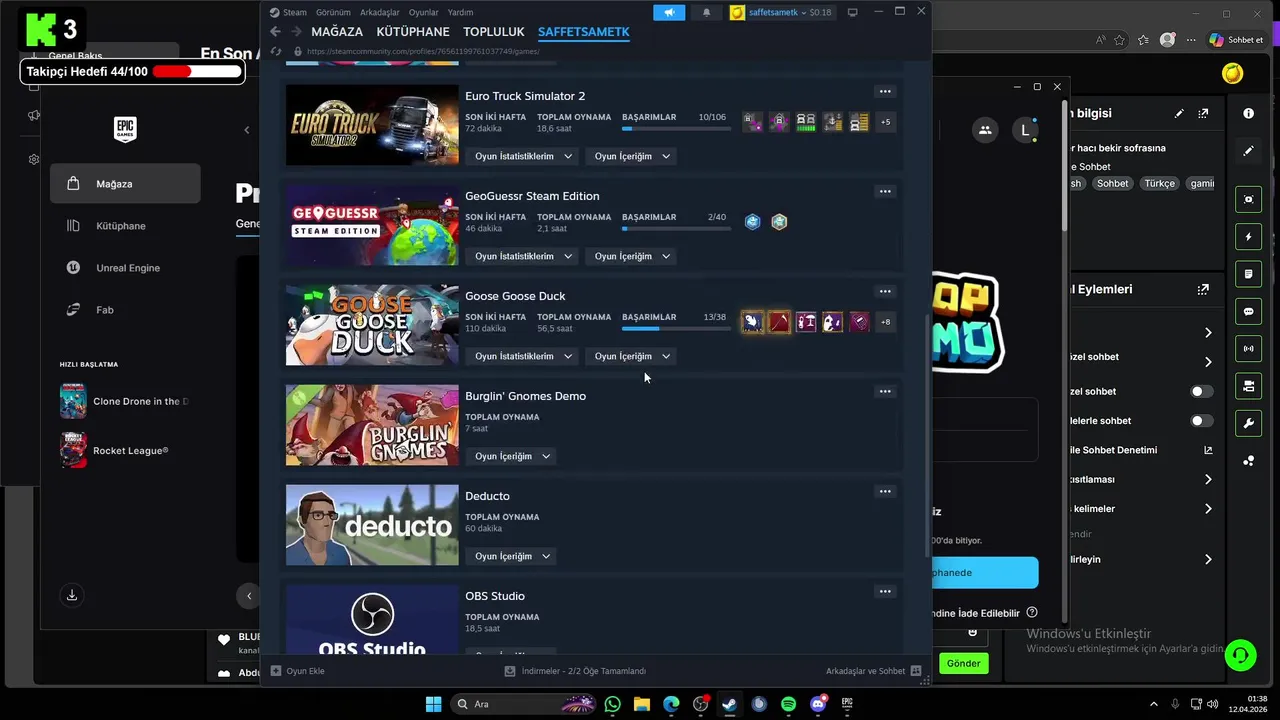Expand Oyun İstatistiklerim for Goose Goose Duck

point(523,356)
